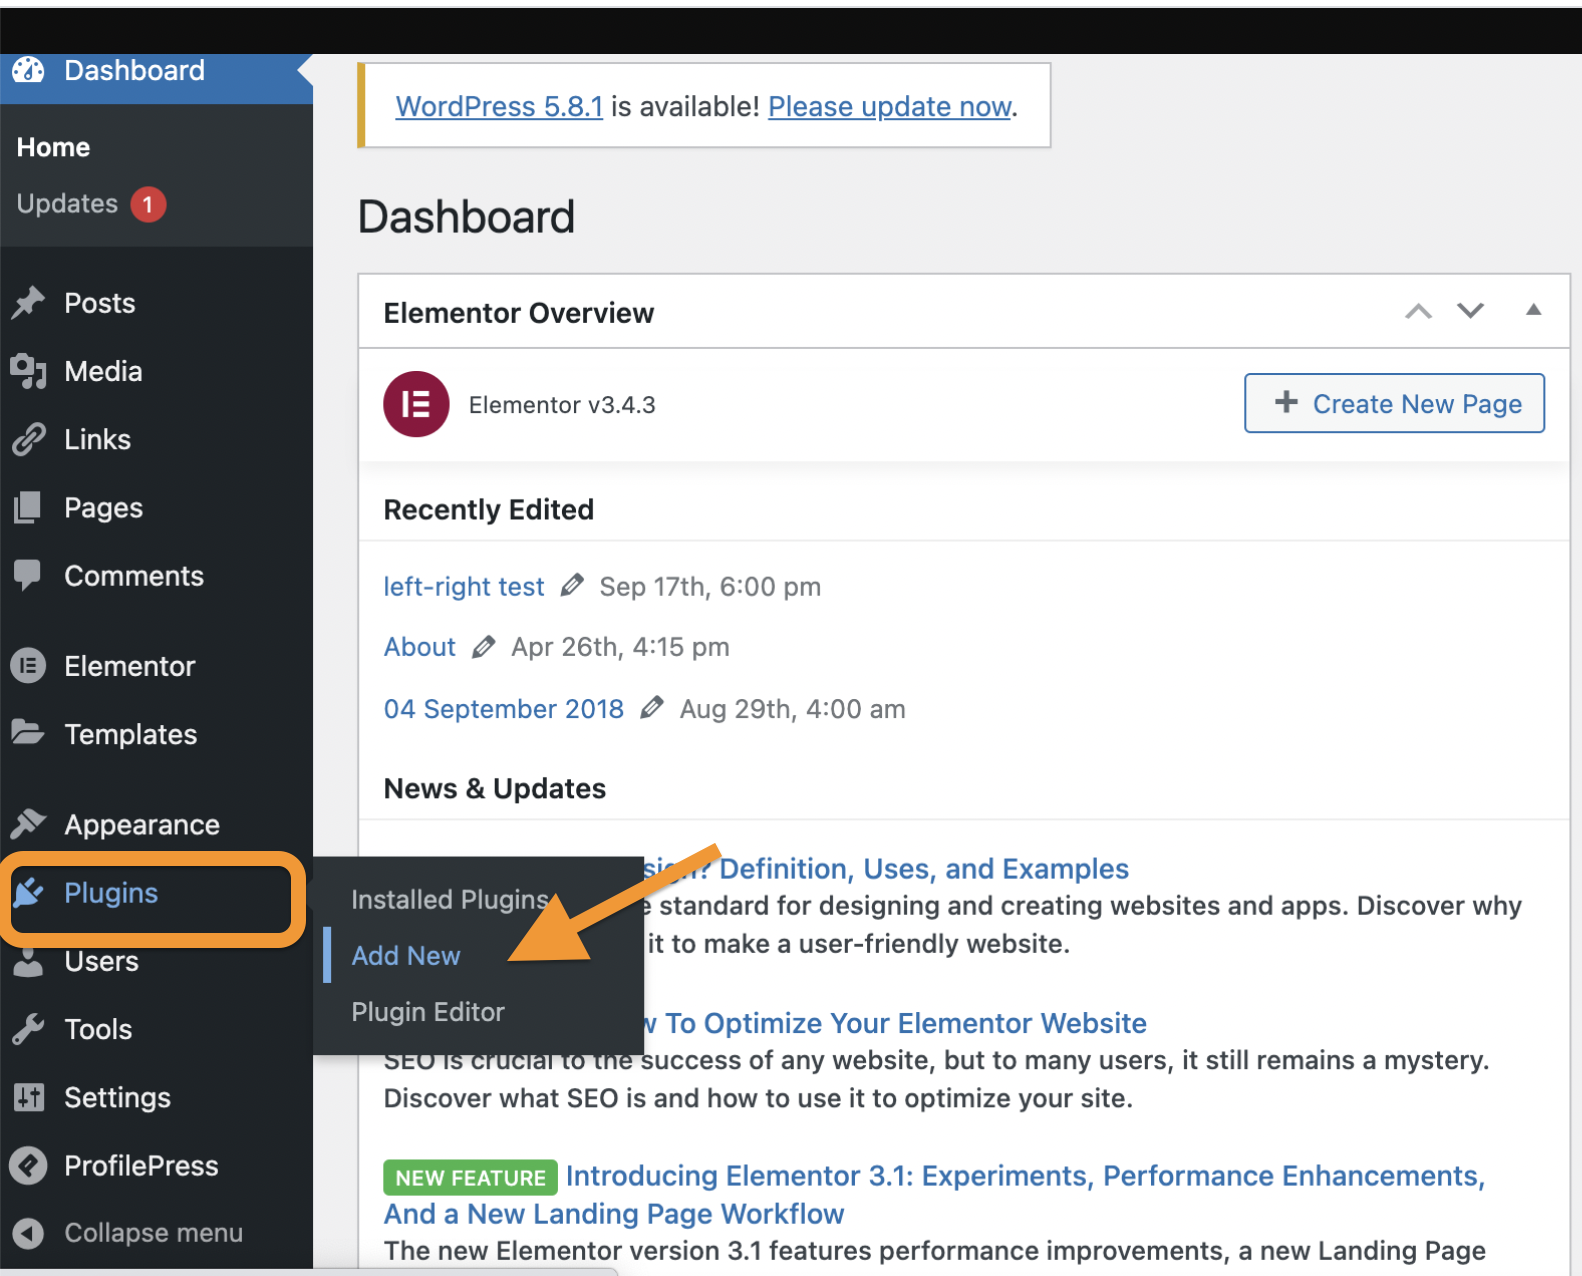Click the Recently Edited heading
The image size is (1582, 1276).
click(489, 509)
